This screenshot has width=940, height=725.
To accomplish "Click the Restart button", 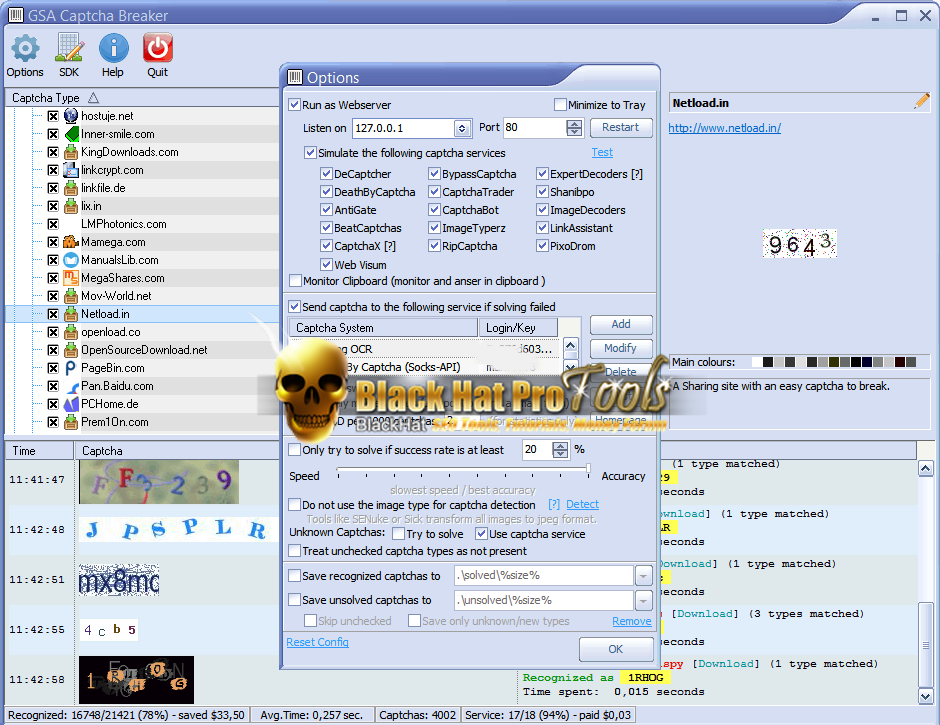I will click(x=621, y=127).
